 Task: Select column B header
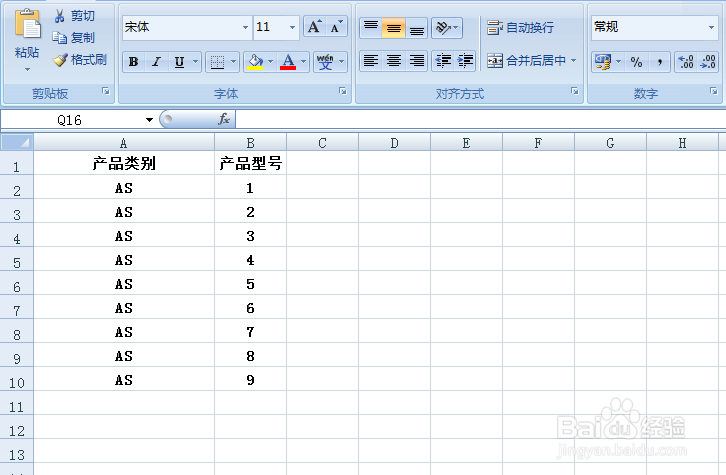tap(250, 143)
